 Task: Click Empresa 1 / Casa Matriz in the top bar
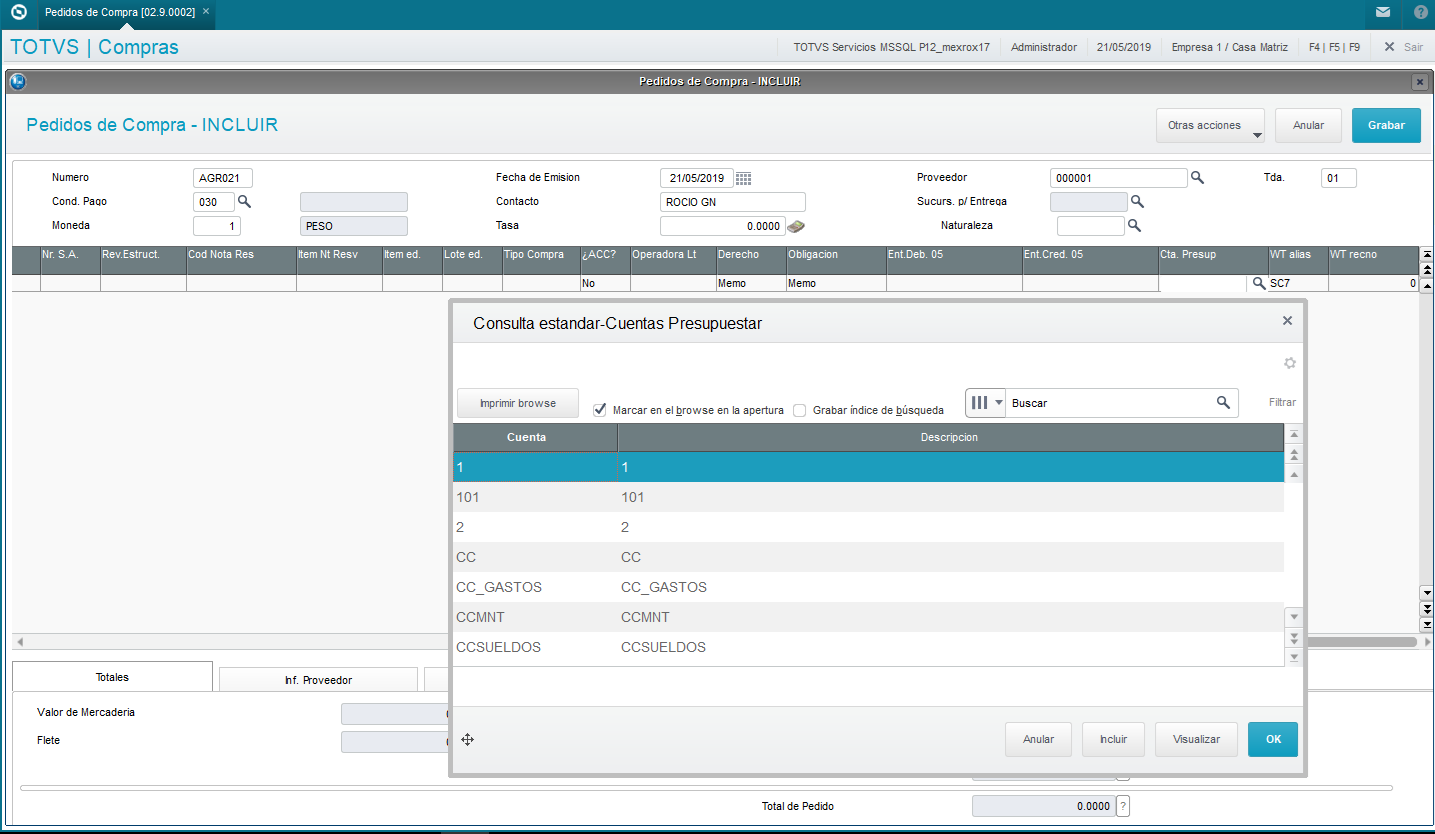point(1229,47)
